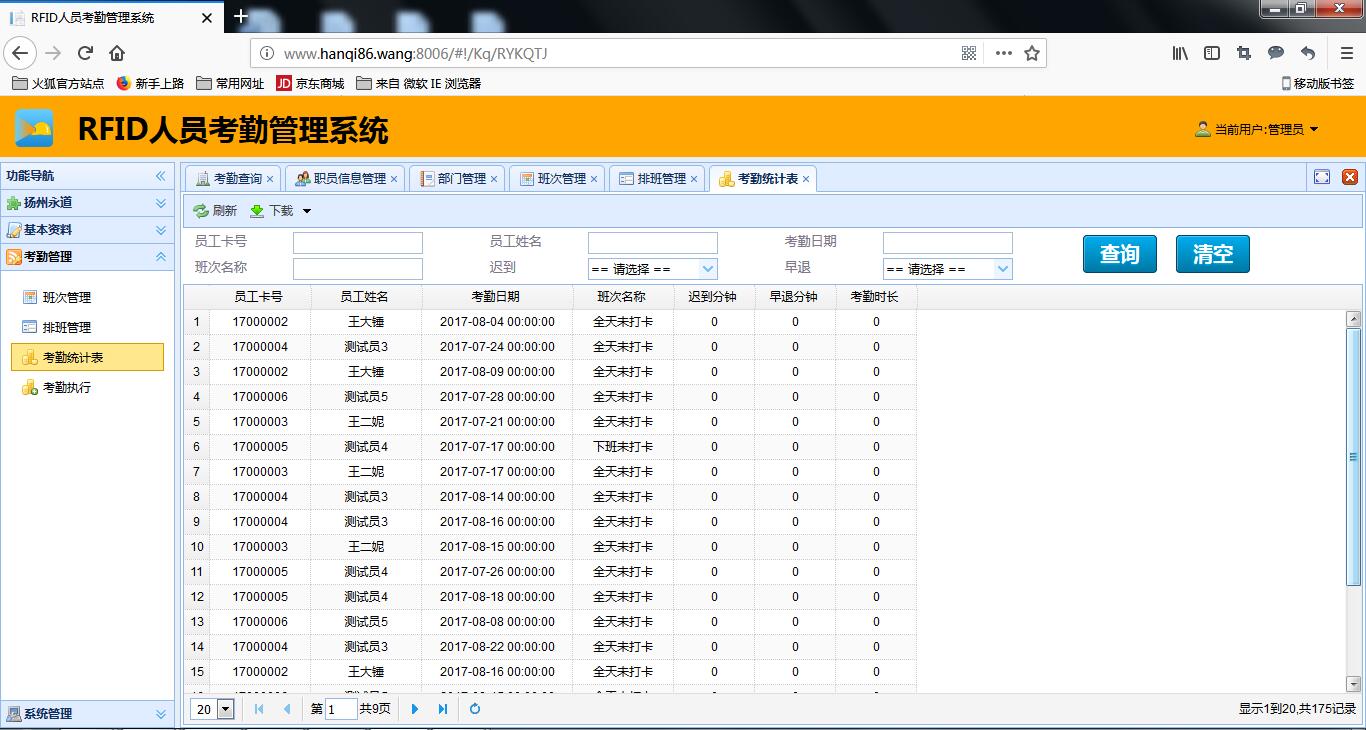Click the 查询 search button
The height and width of the screenshot is (730, 1366).
coord(1119,254)
